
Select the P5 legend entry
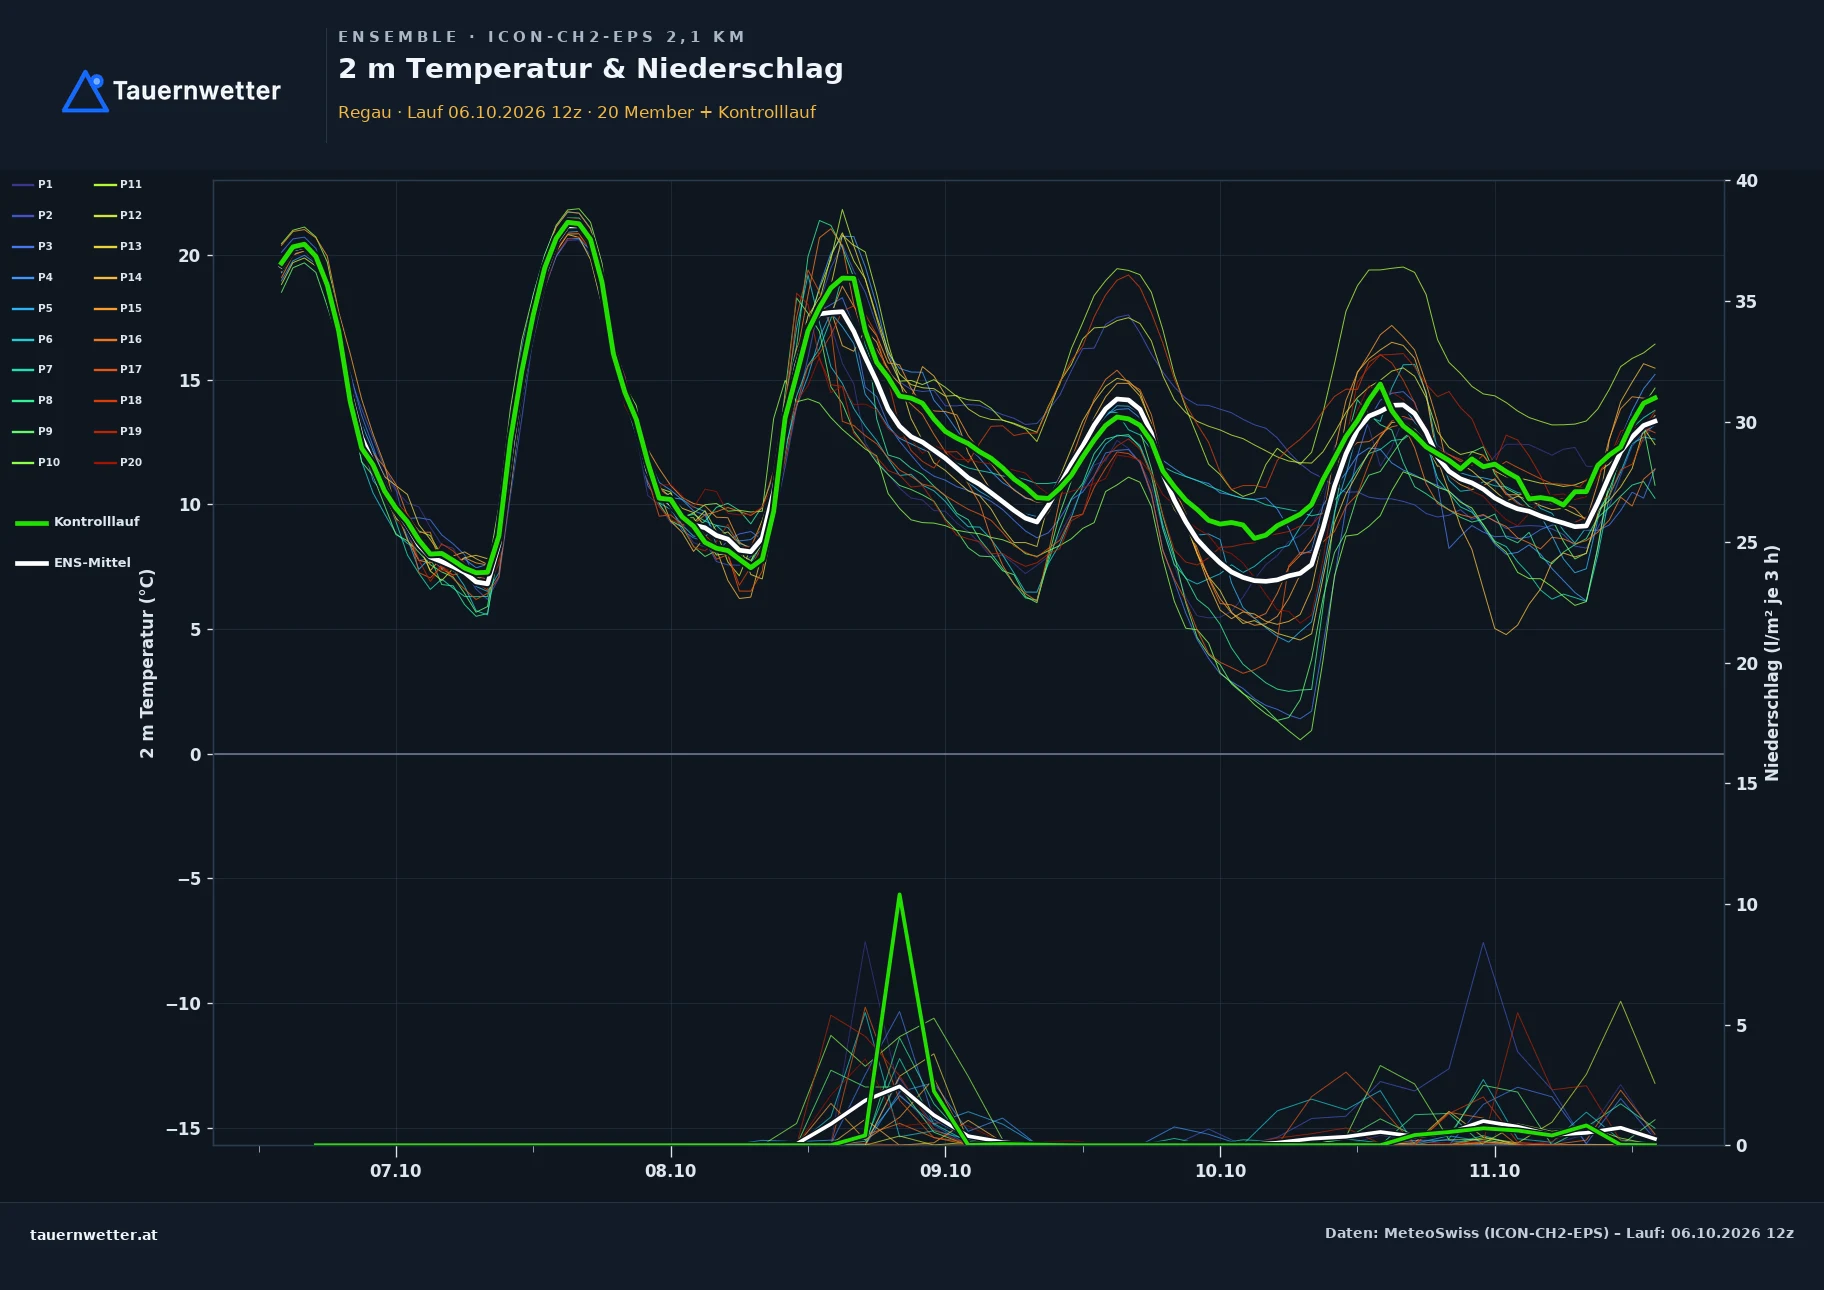pyautogui.click(x=33, y=308)
